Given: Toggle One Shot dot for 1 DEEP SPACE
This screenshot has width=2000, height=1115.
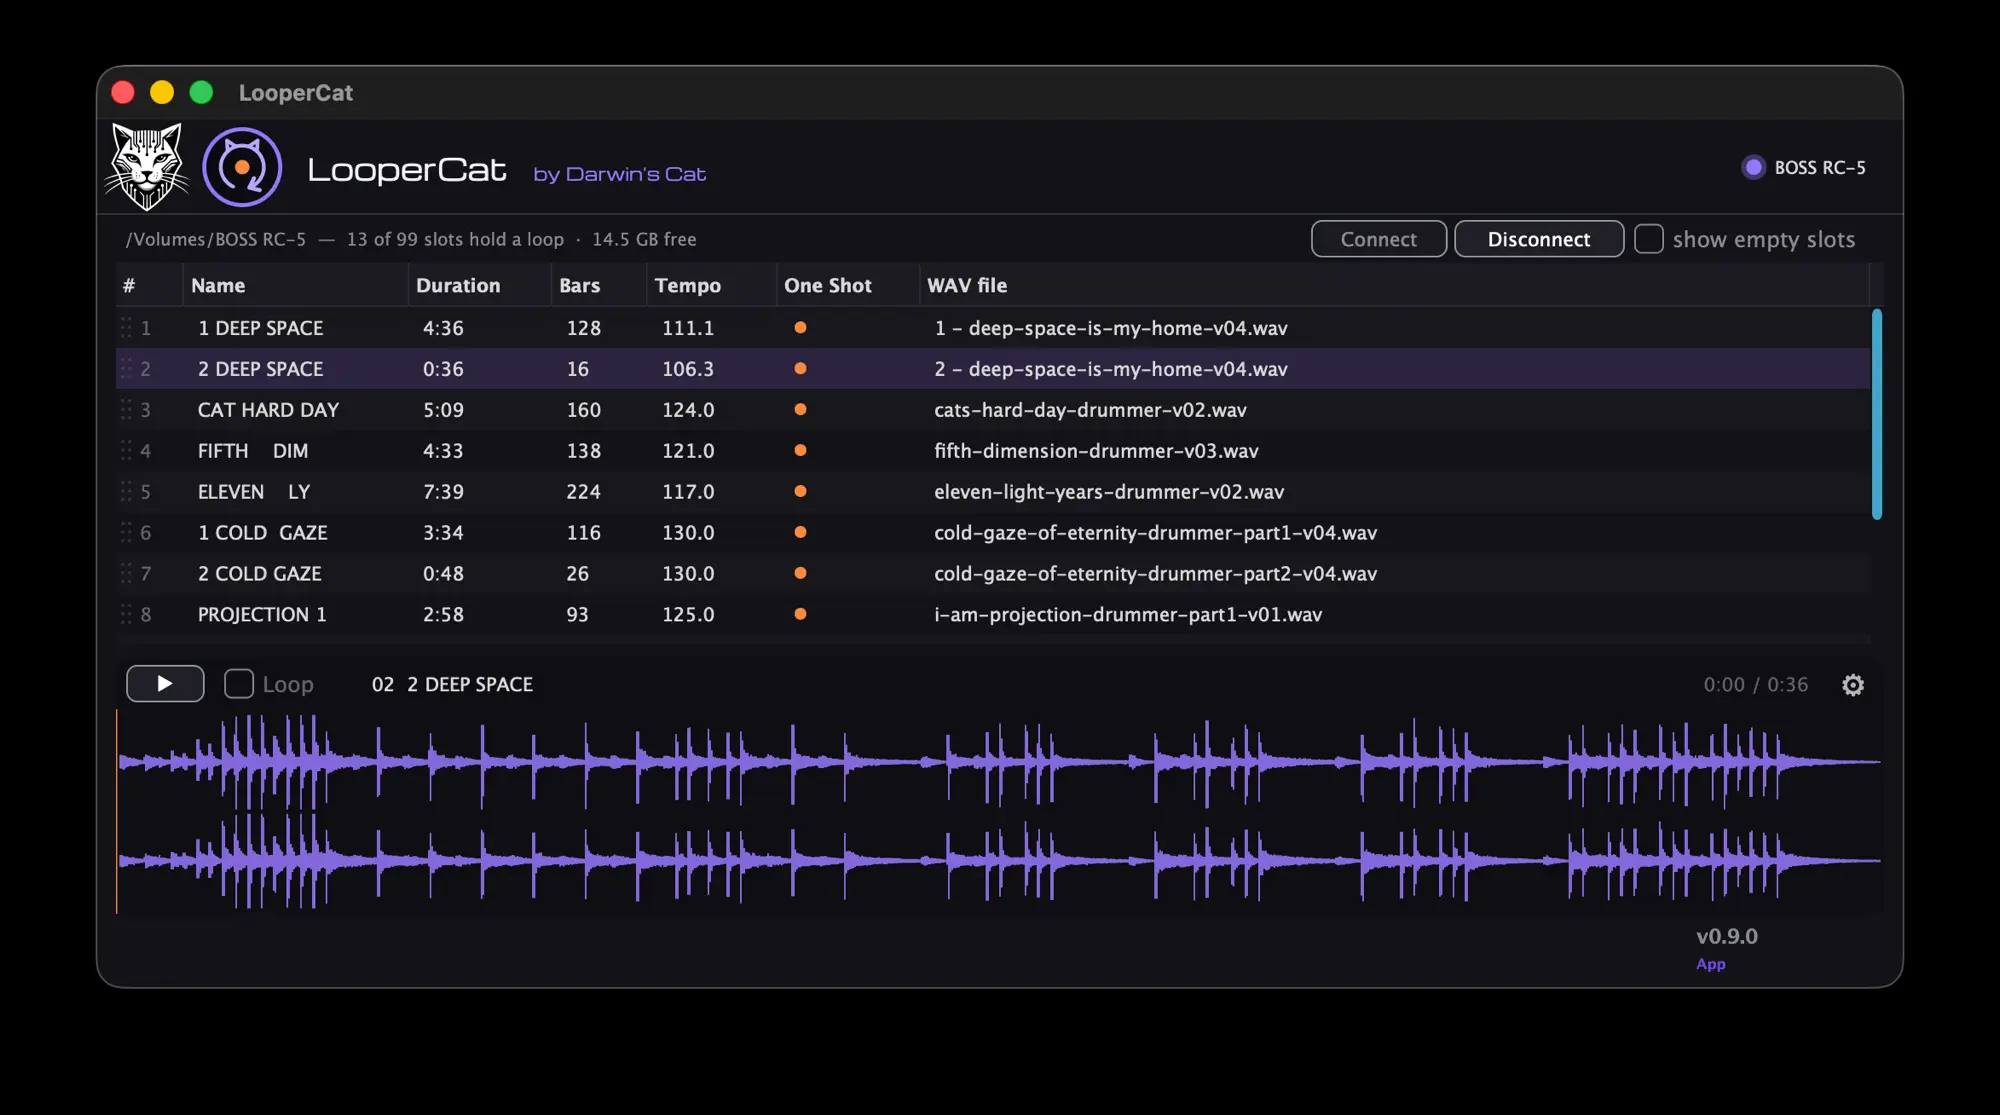Looking at the screenshot, I should click(x=800, y=328).
